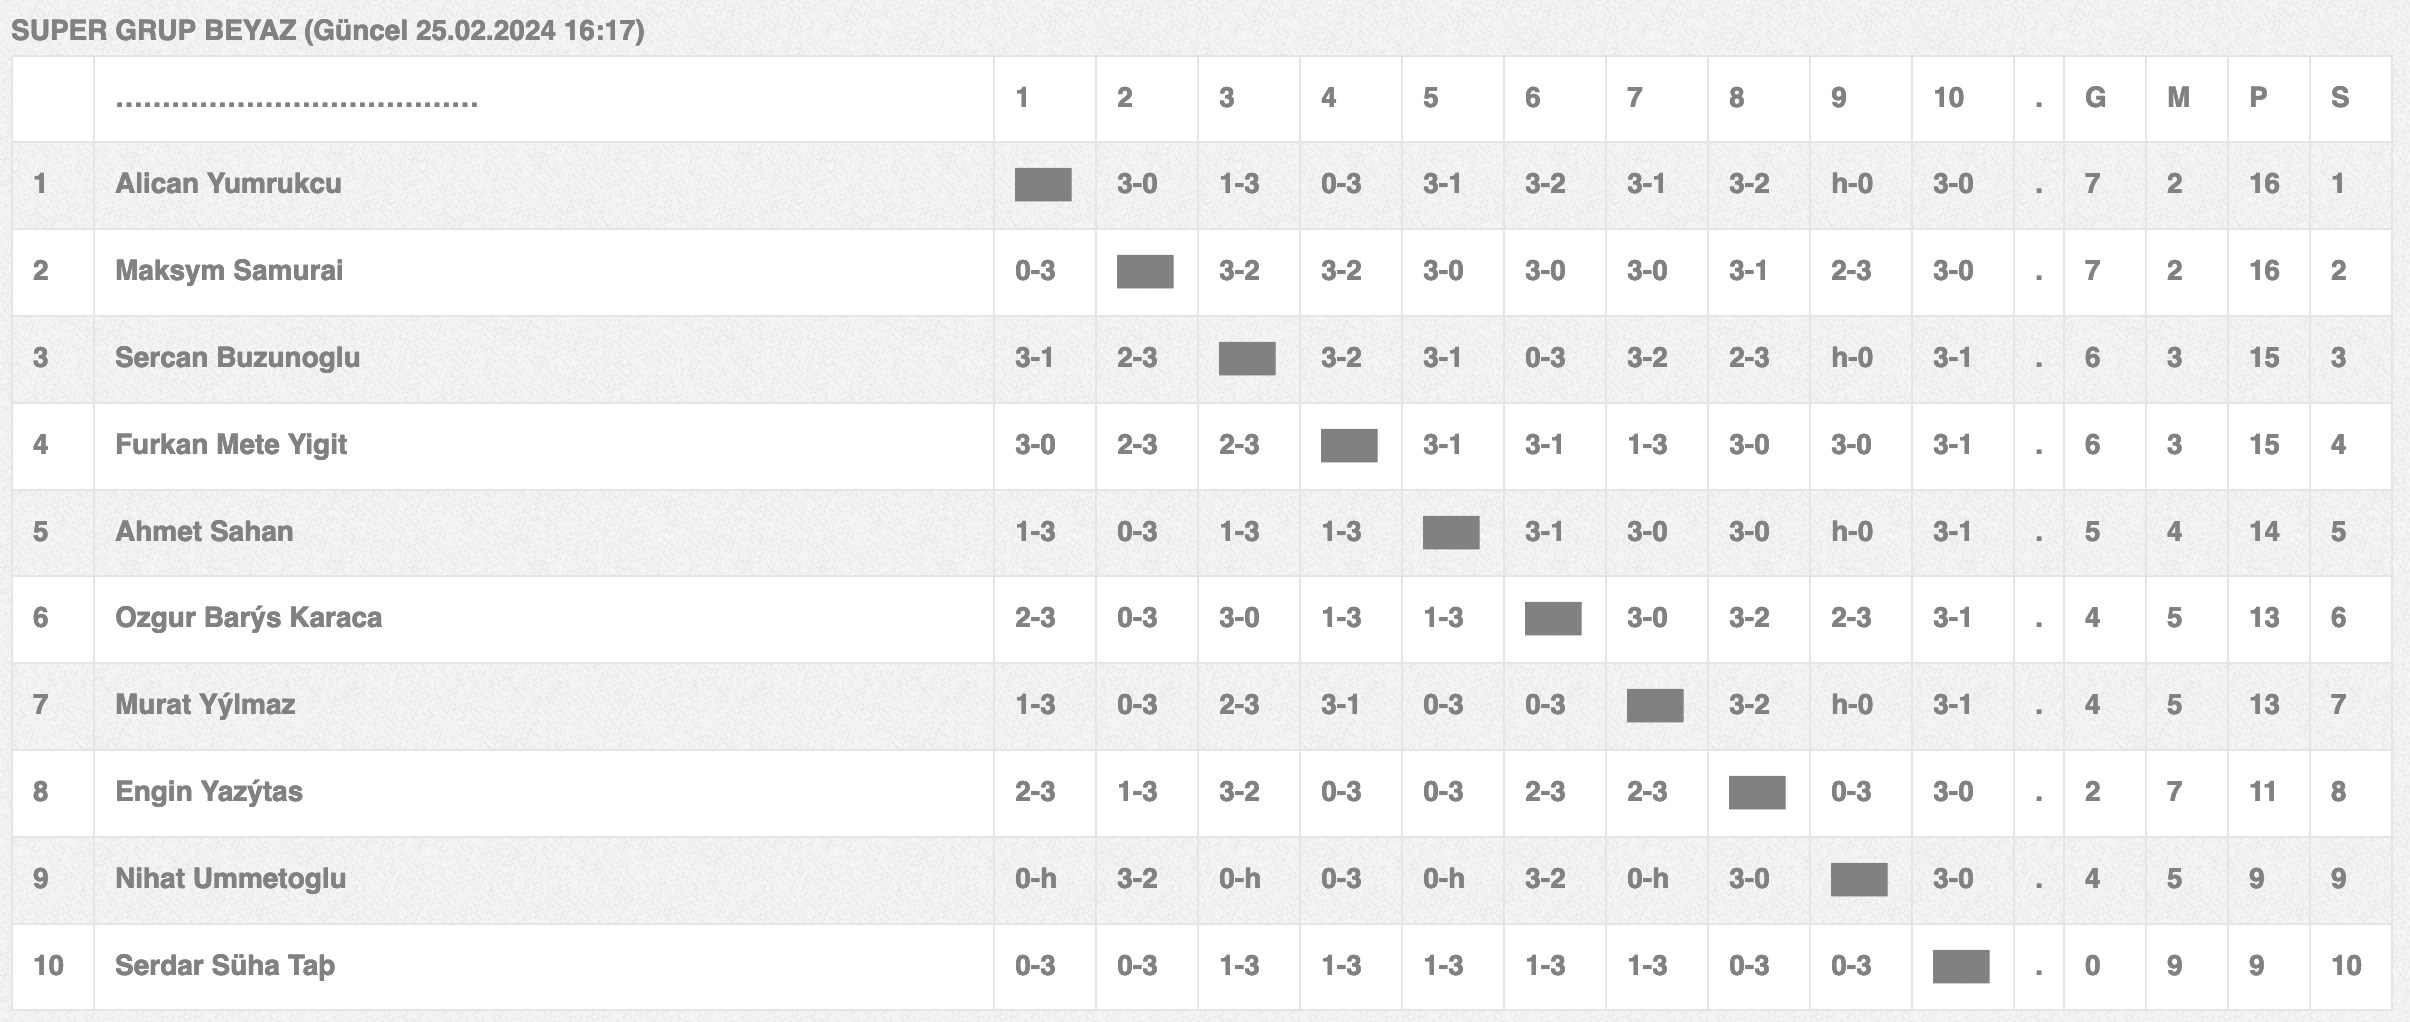
Task: Click Murat Yýlmaz name cell
Action: [544, 706]
